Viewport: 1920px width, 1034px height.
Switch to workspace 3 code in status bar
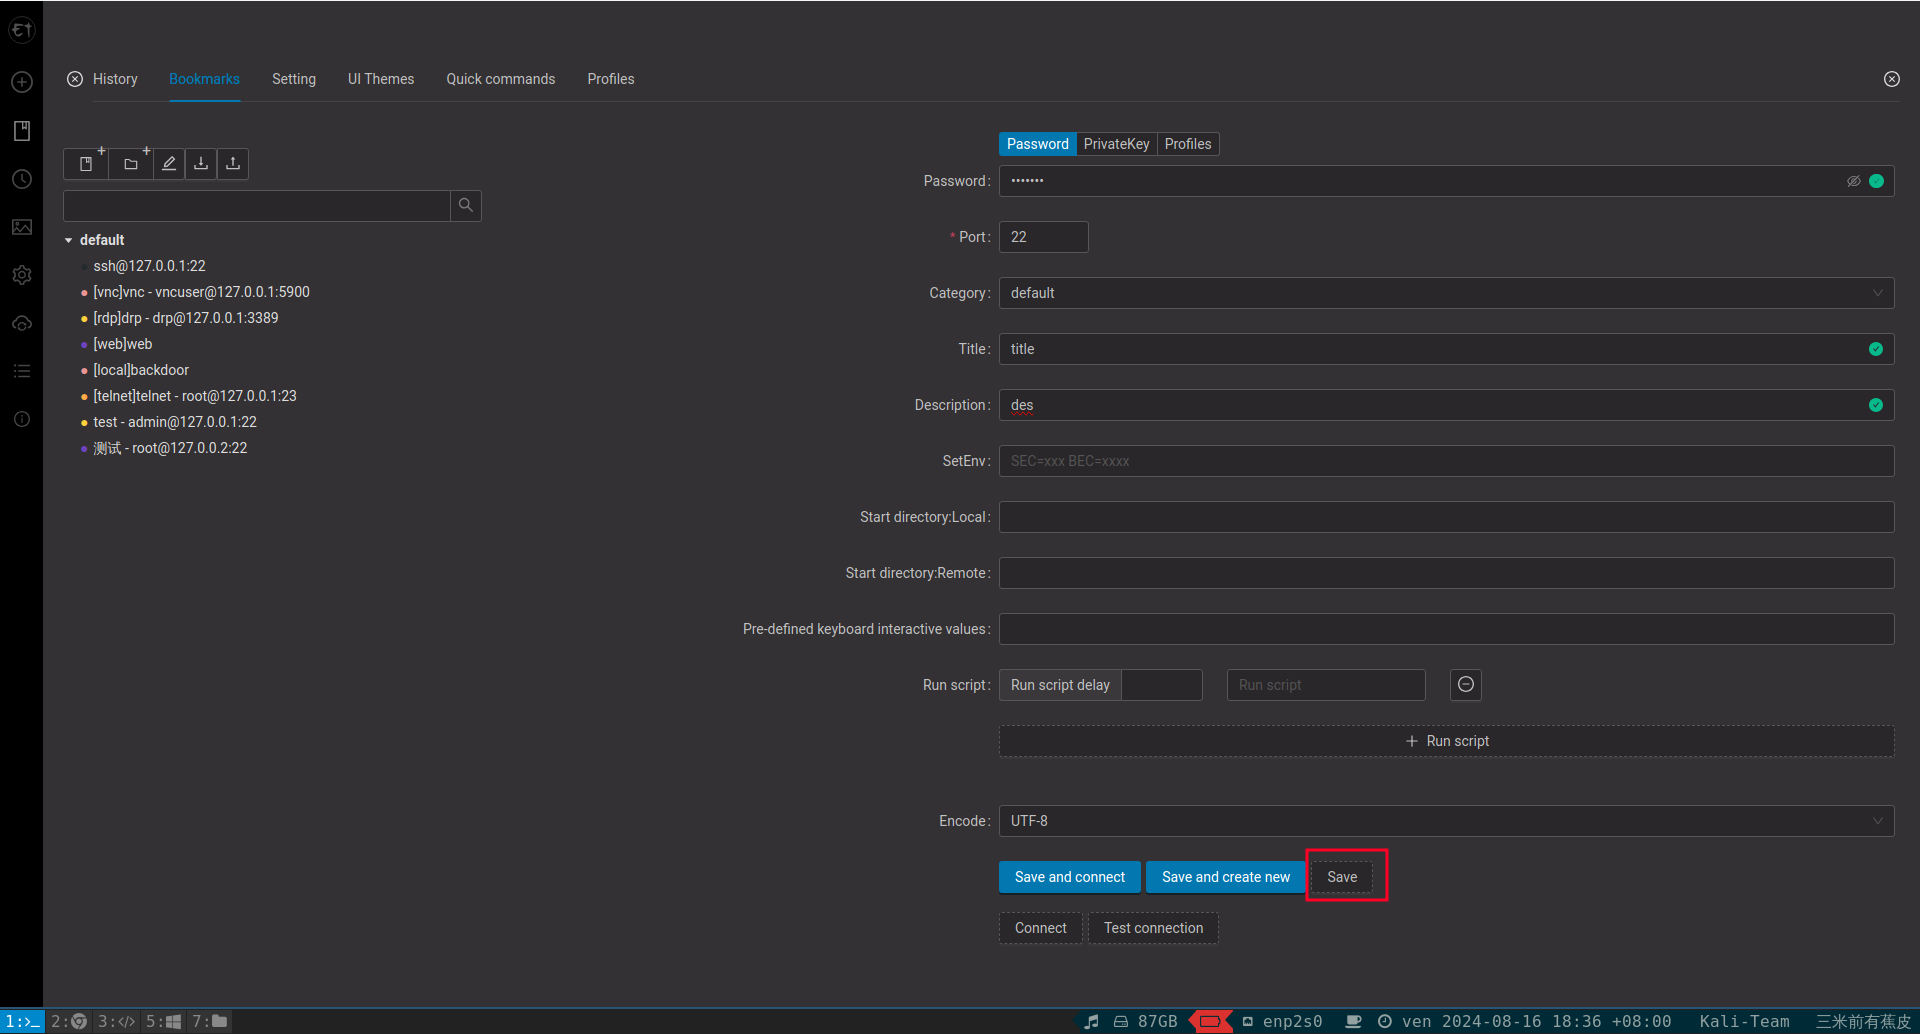[116, 1021]
